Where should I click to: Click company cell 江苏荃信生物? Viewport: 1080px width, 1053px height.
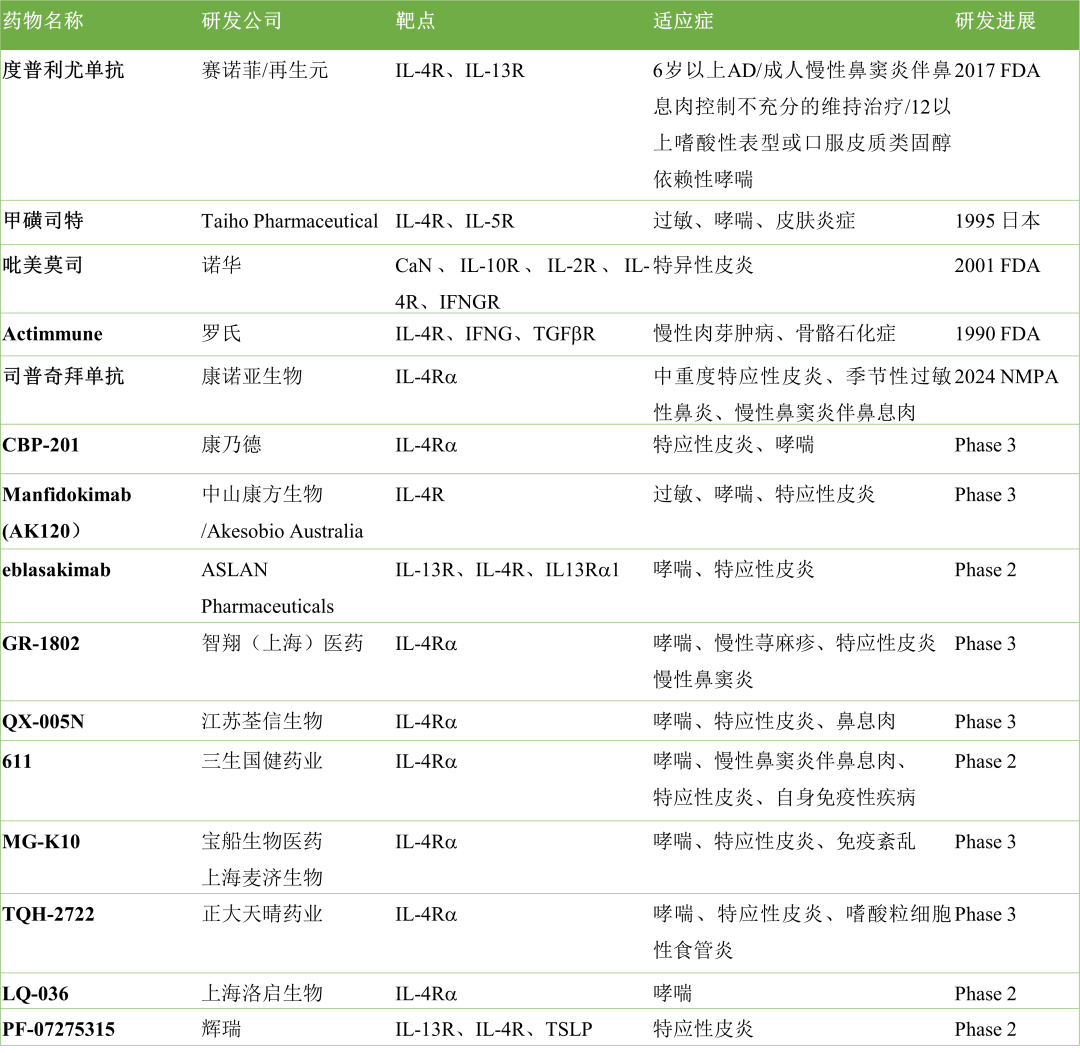point(262,721)
